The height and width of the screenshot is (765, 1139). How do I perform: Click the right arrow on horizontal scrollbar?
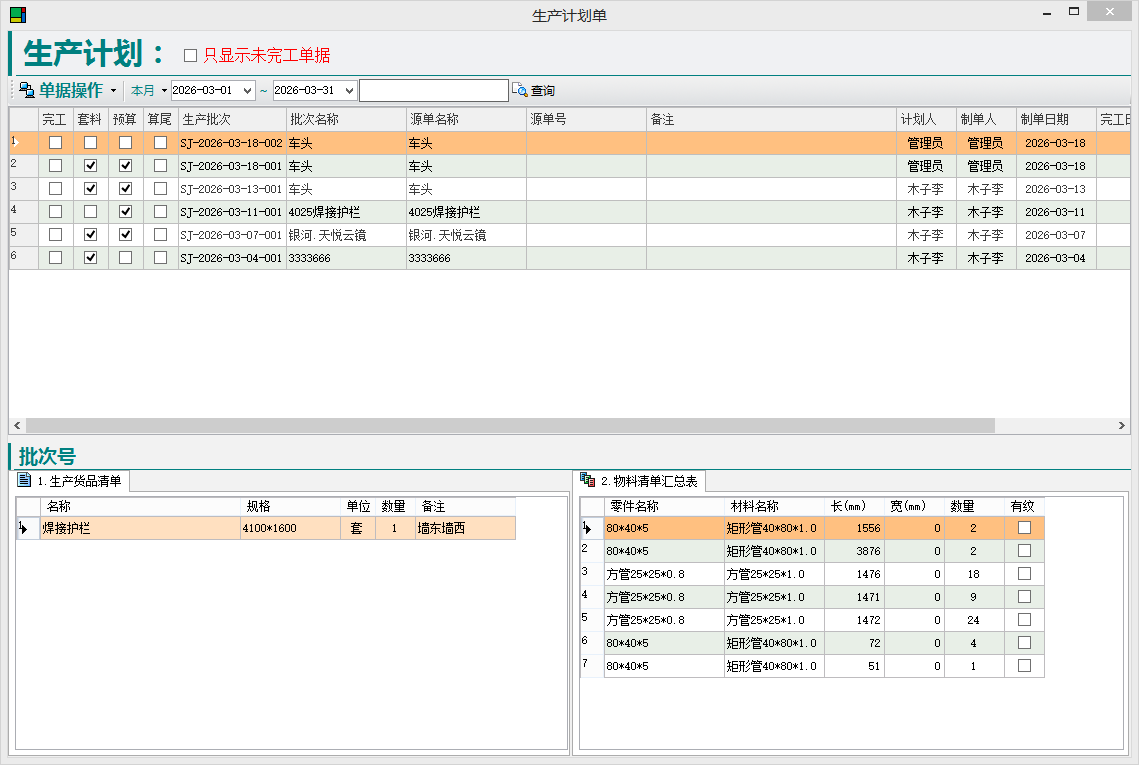1121,426
